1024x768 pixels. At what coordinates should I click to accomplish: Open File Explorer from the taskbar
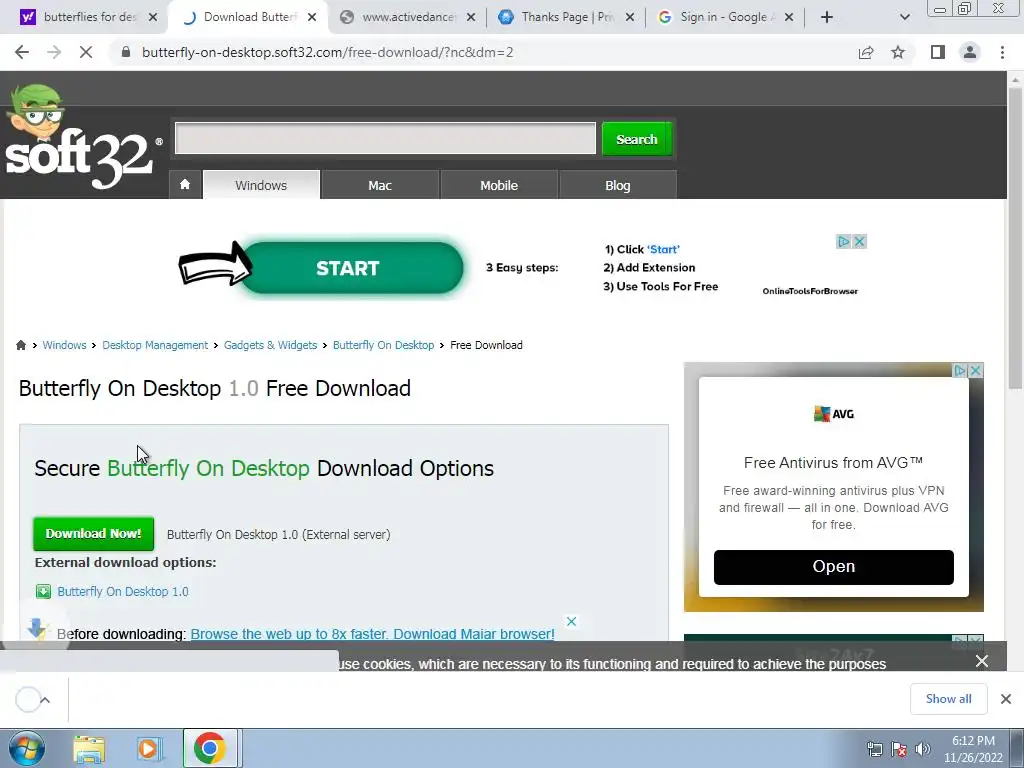89,748
